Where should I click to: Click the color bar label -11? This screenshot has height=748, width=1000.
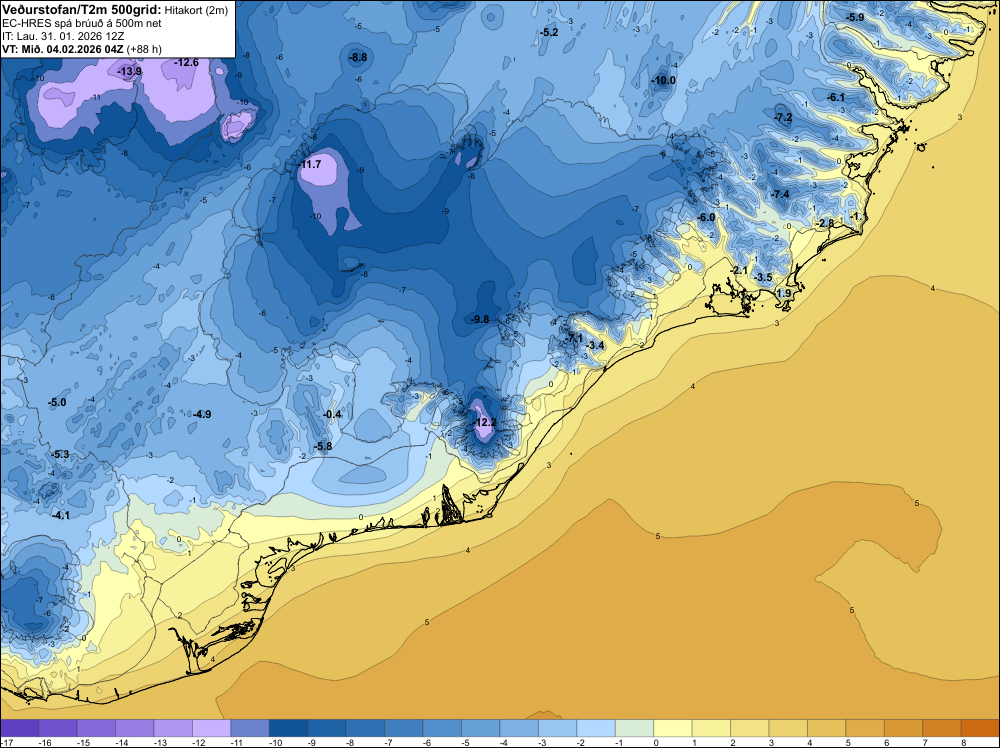pyautogui.click(x=236, y=742)
